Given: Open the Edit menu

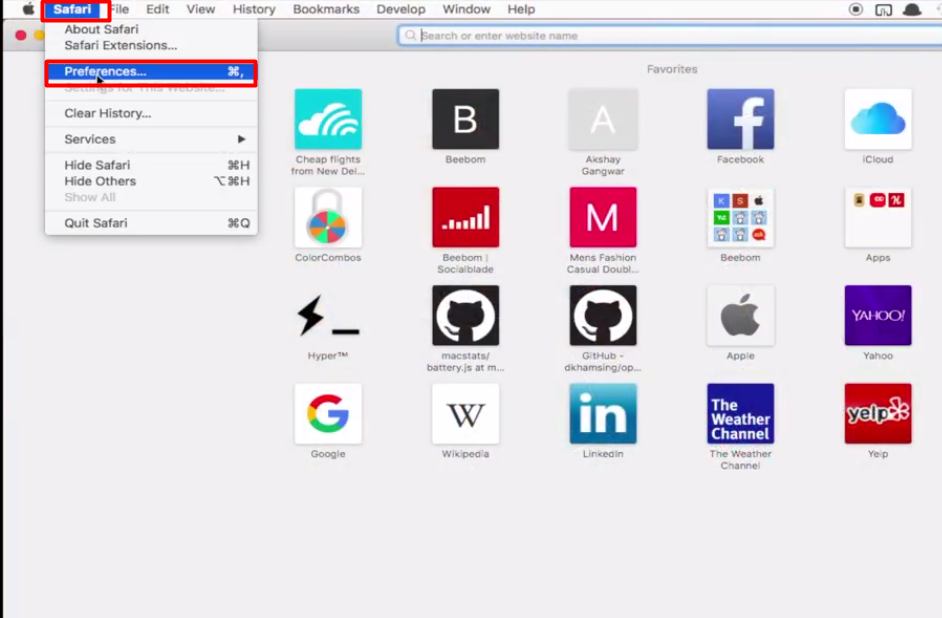Looking at the screenshot, I should (157, 9).
